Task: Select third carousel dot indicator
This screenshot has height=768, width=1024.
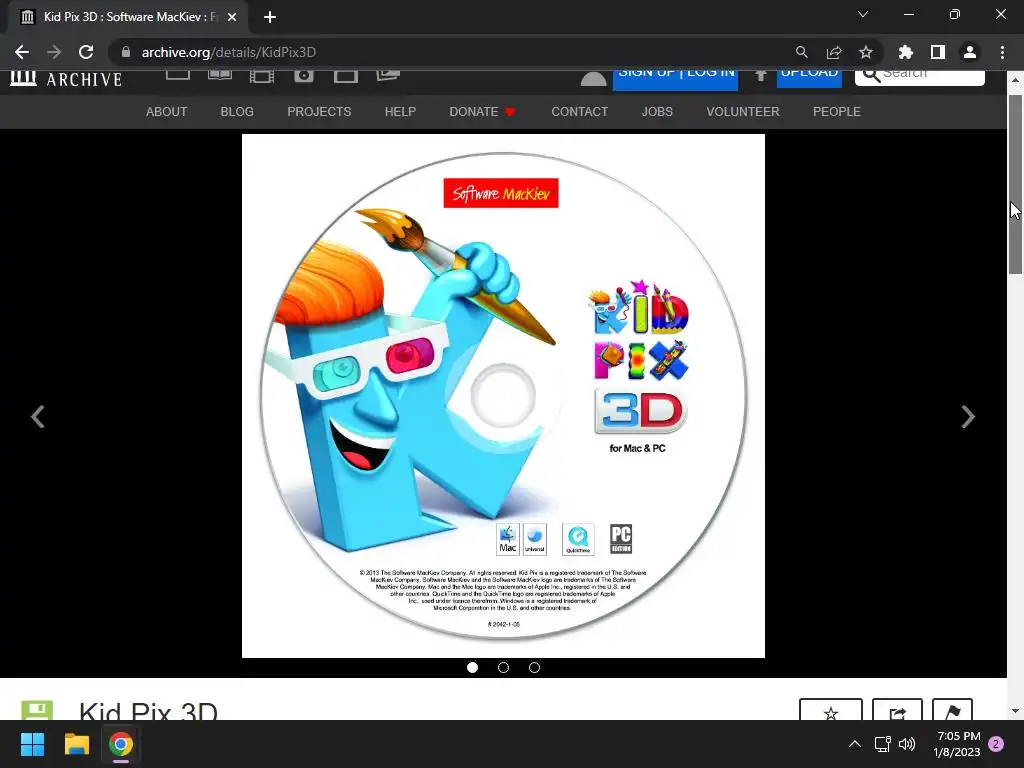Action: click(534, 667)
